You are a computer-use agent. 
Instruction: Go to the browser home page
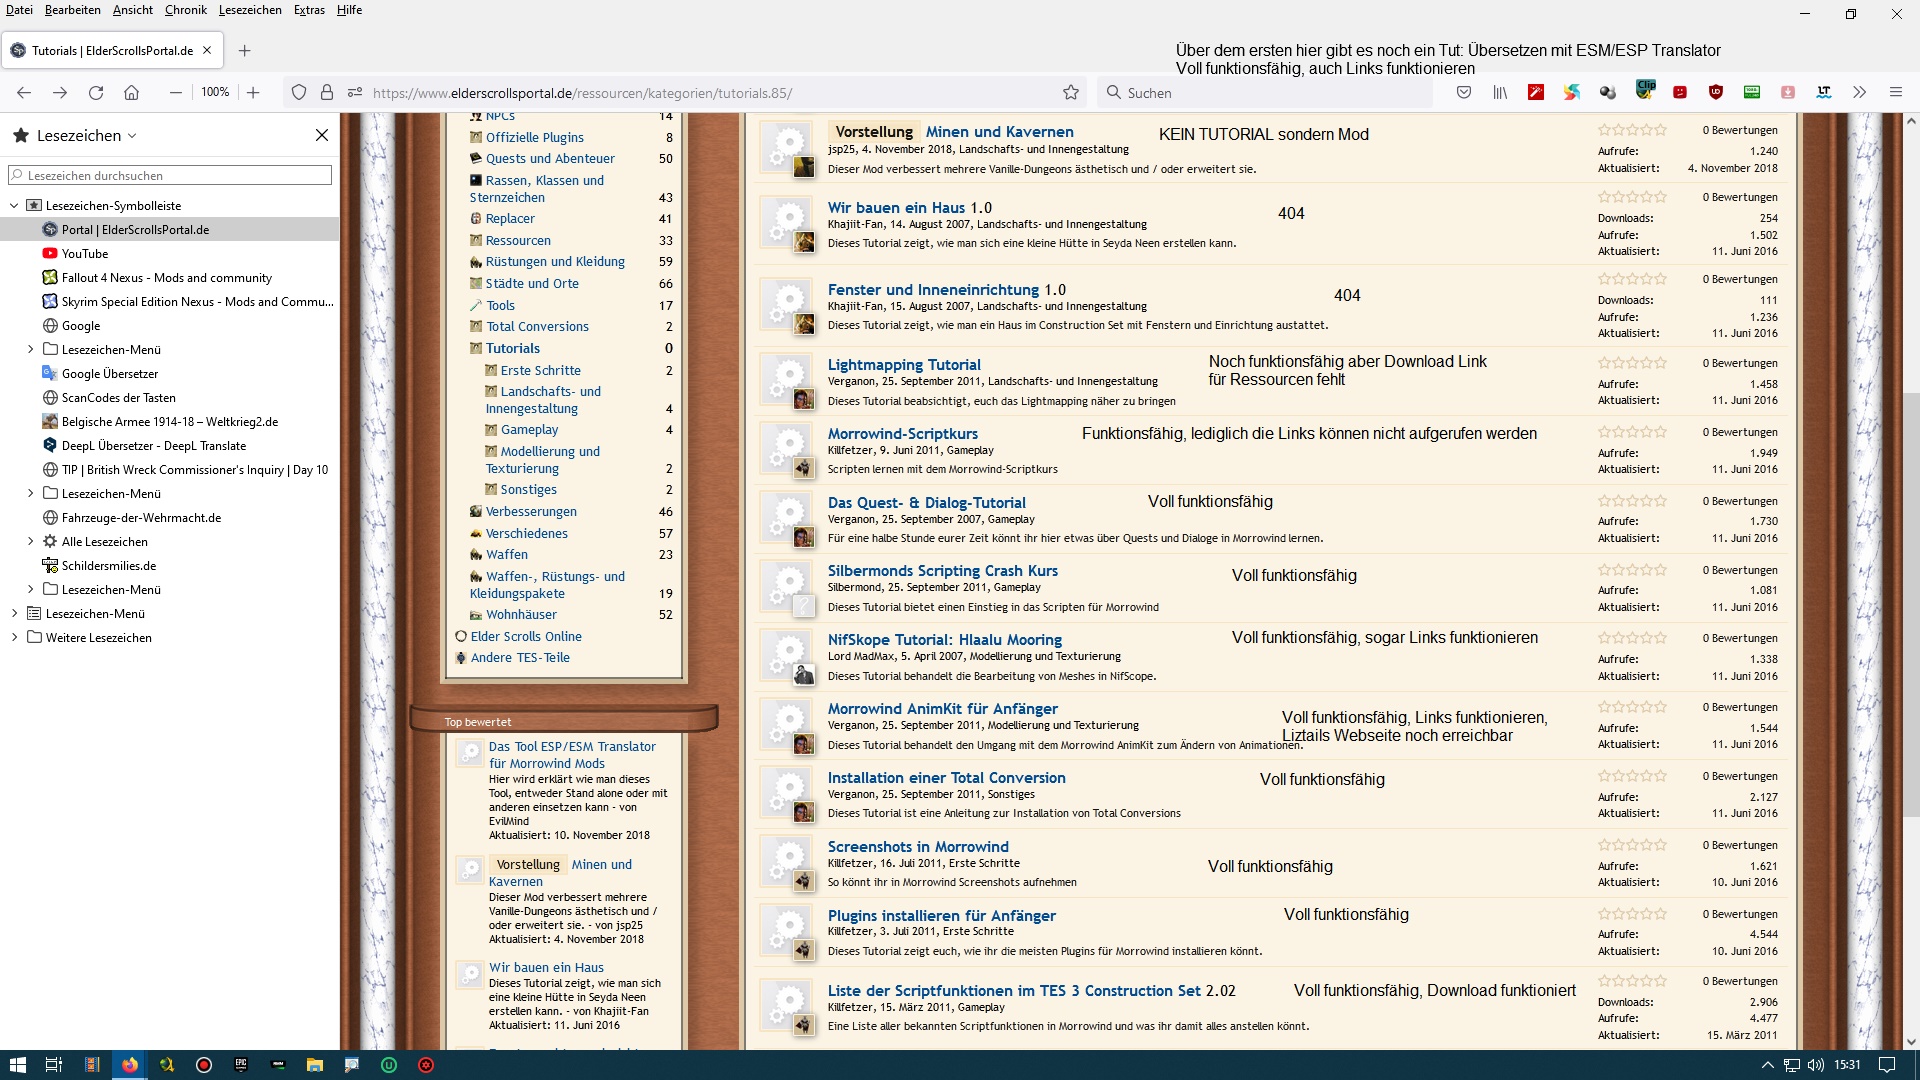click(x=131, y=93)
